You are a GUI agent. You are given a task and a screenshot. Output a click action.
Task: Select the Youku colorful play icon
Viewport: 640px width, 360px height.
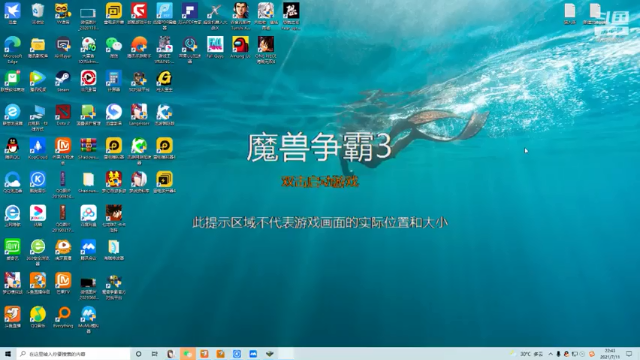(38, 216)
